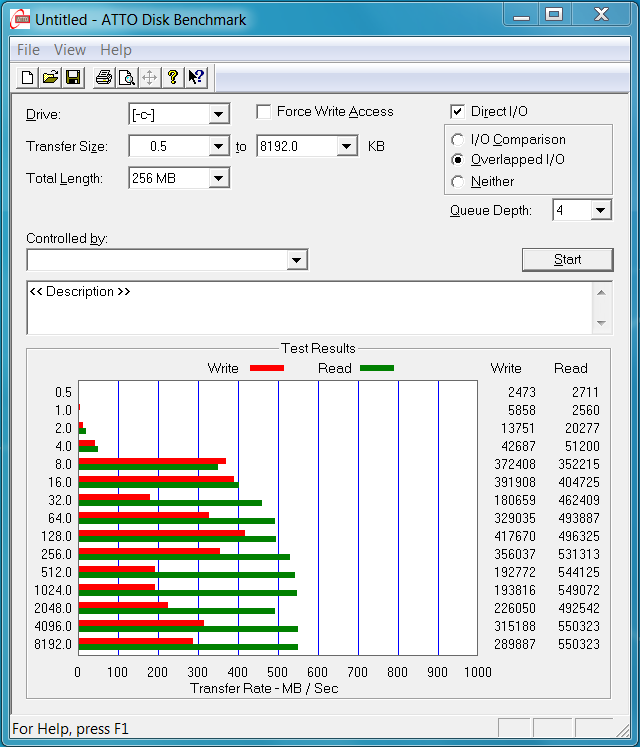The height and width of the screenshot is (747, 640).
Task: Open the Queue Depth dropdown
Action: pos(600,210)
